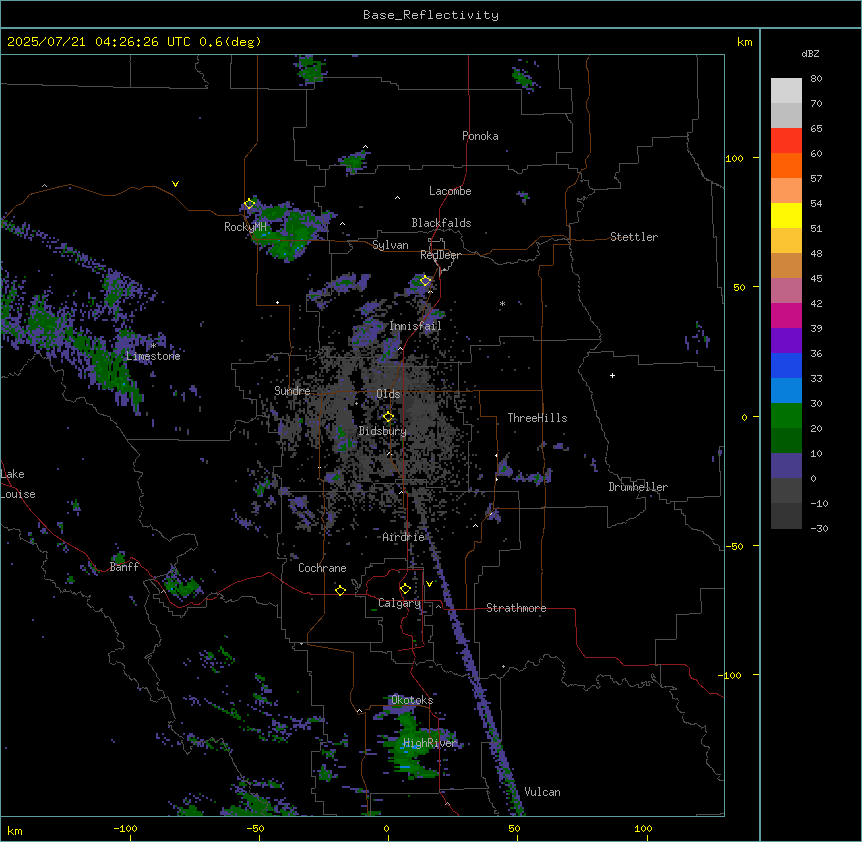Select the magenta 39-42 dBZ legend swatch
862x842 pixels.
point(786,315)
